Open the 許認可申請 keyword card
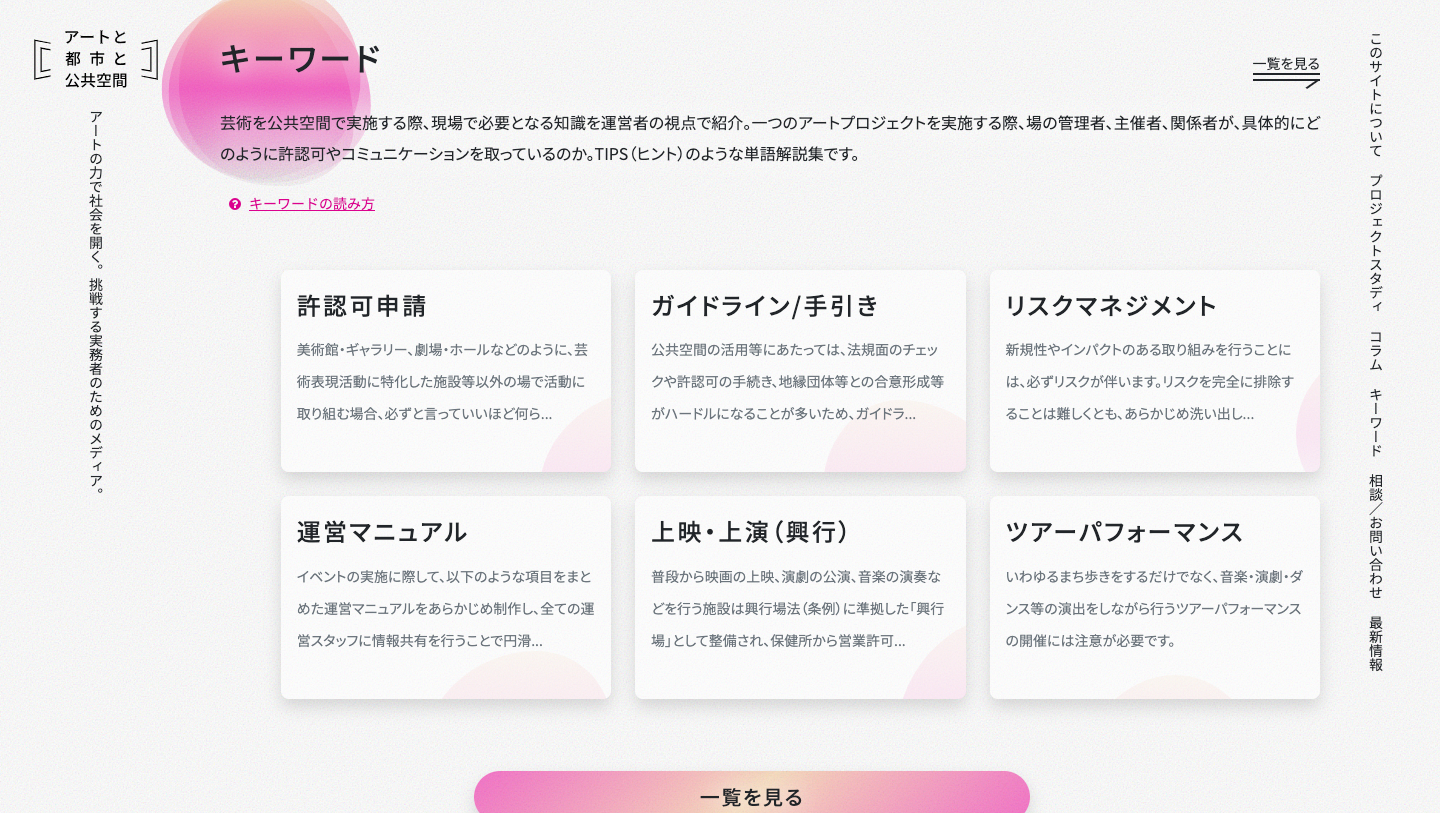 pos(446,371)
